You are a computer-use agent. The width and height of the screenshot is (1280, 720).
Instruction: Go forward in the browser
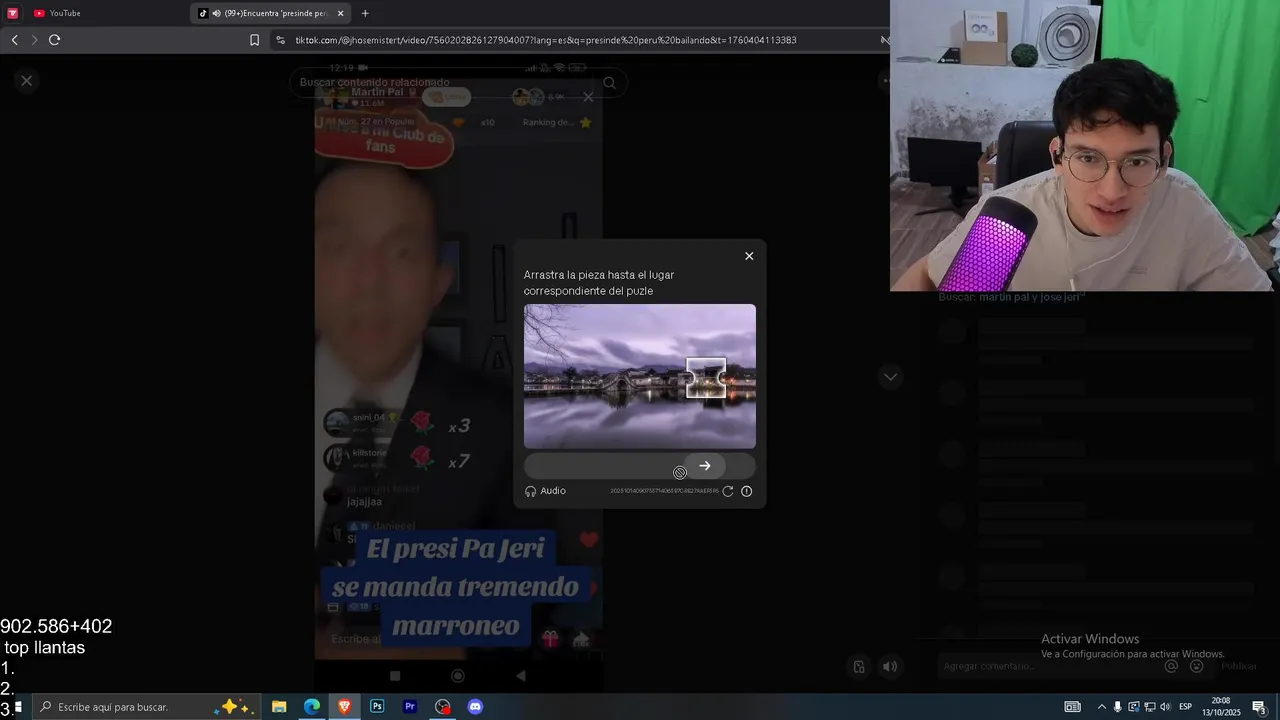pos(34,40)
